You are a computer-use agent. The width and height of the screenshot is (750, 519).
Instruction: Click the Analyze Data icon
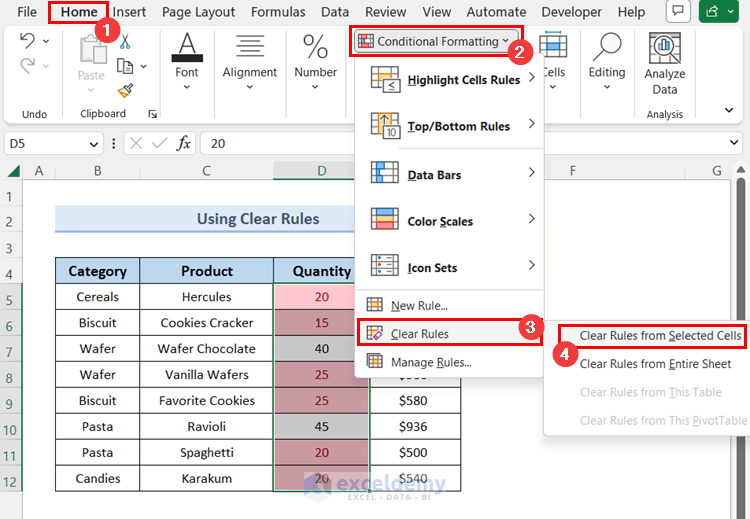coord(664,48)
